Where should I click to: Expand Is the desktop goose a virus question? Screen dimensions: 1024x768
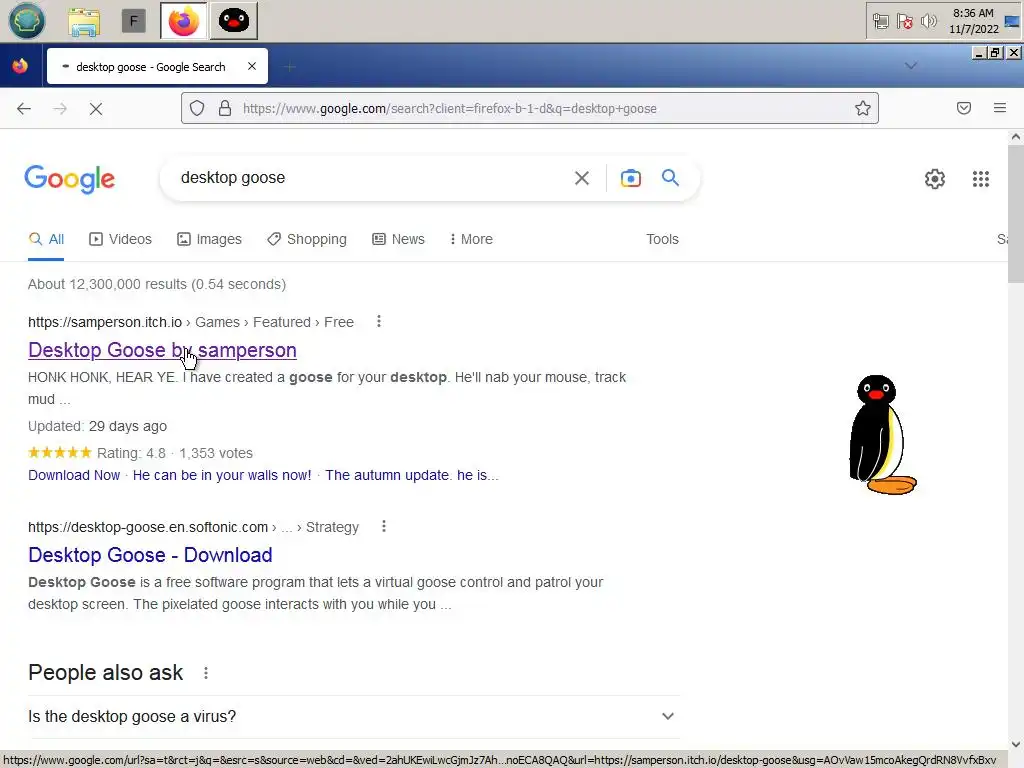pos(353,716)
